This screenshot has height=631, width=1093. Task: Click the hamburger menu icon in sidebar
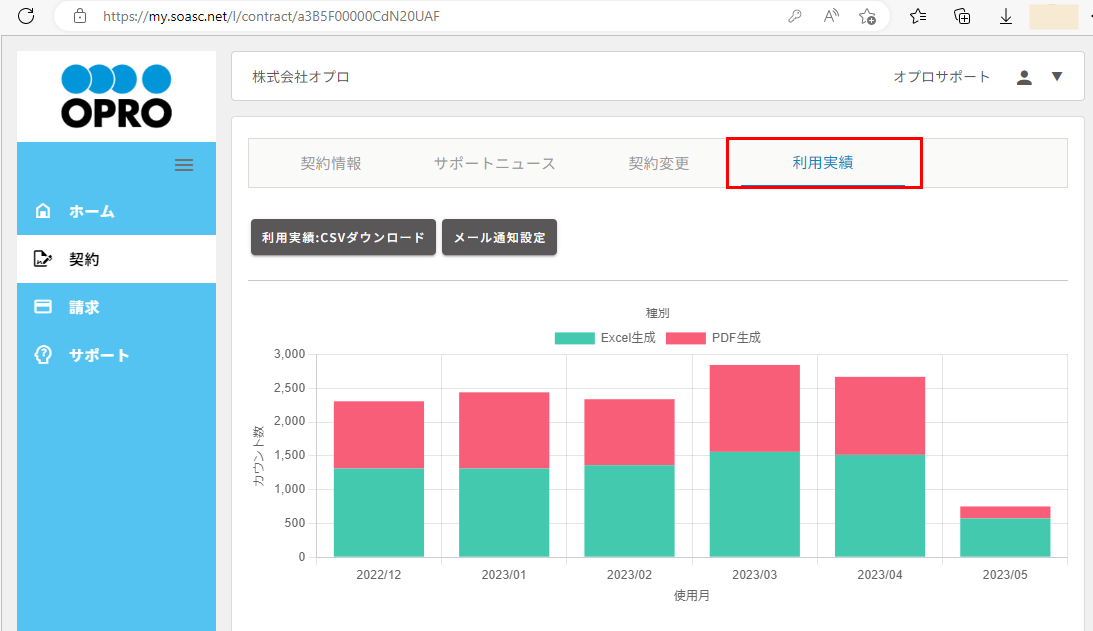(x=184, y=165)
